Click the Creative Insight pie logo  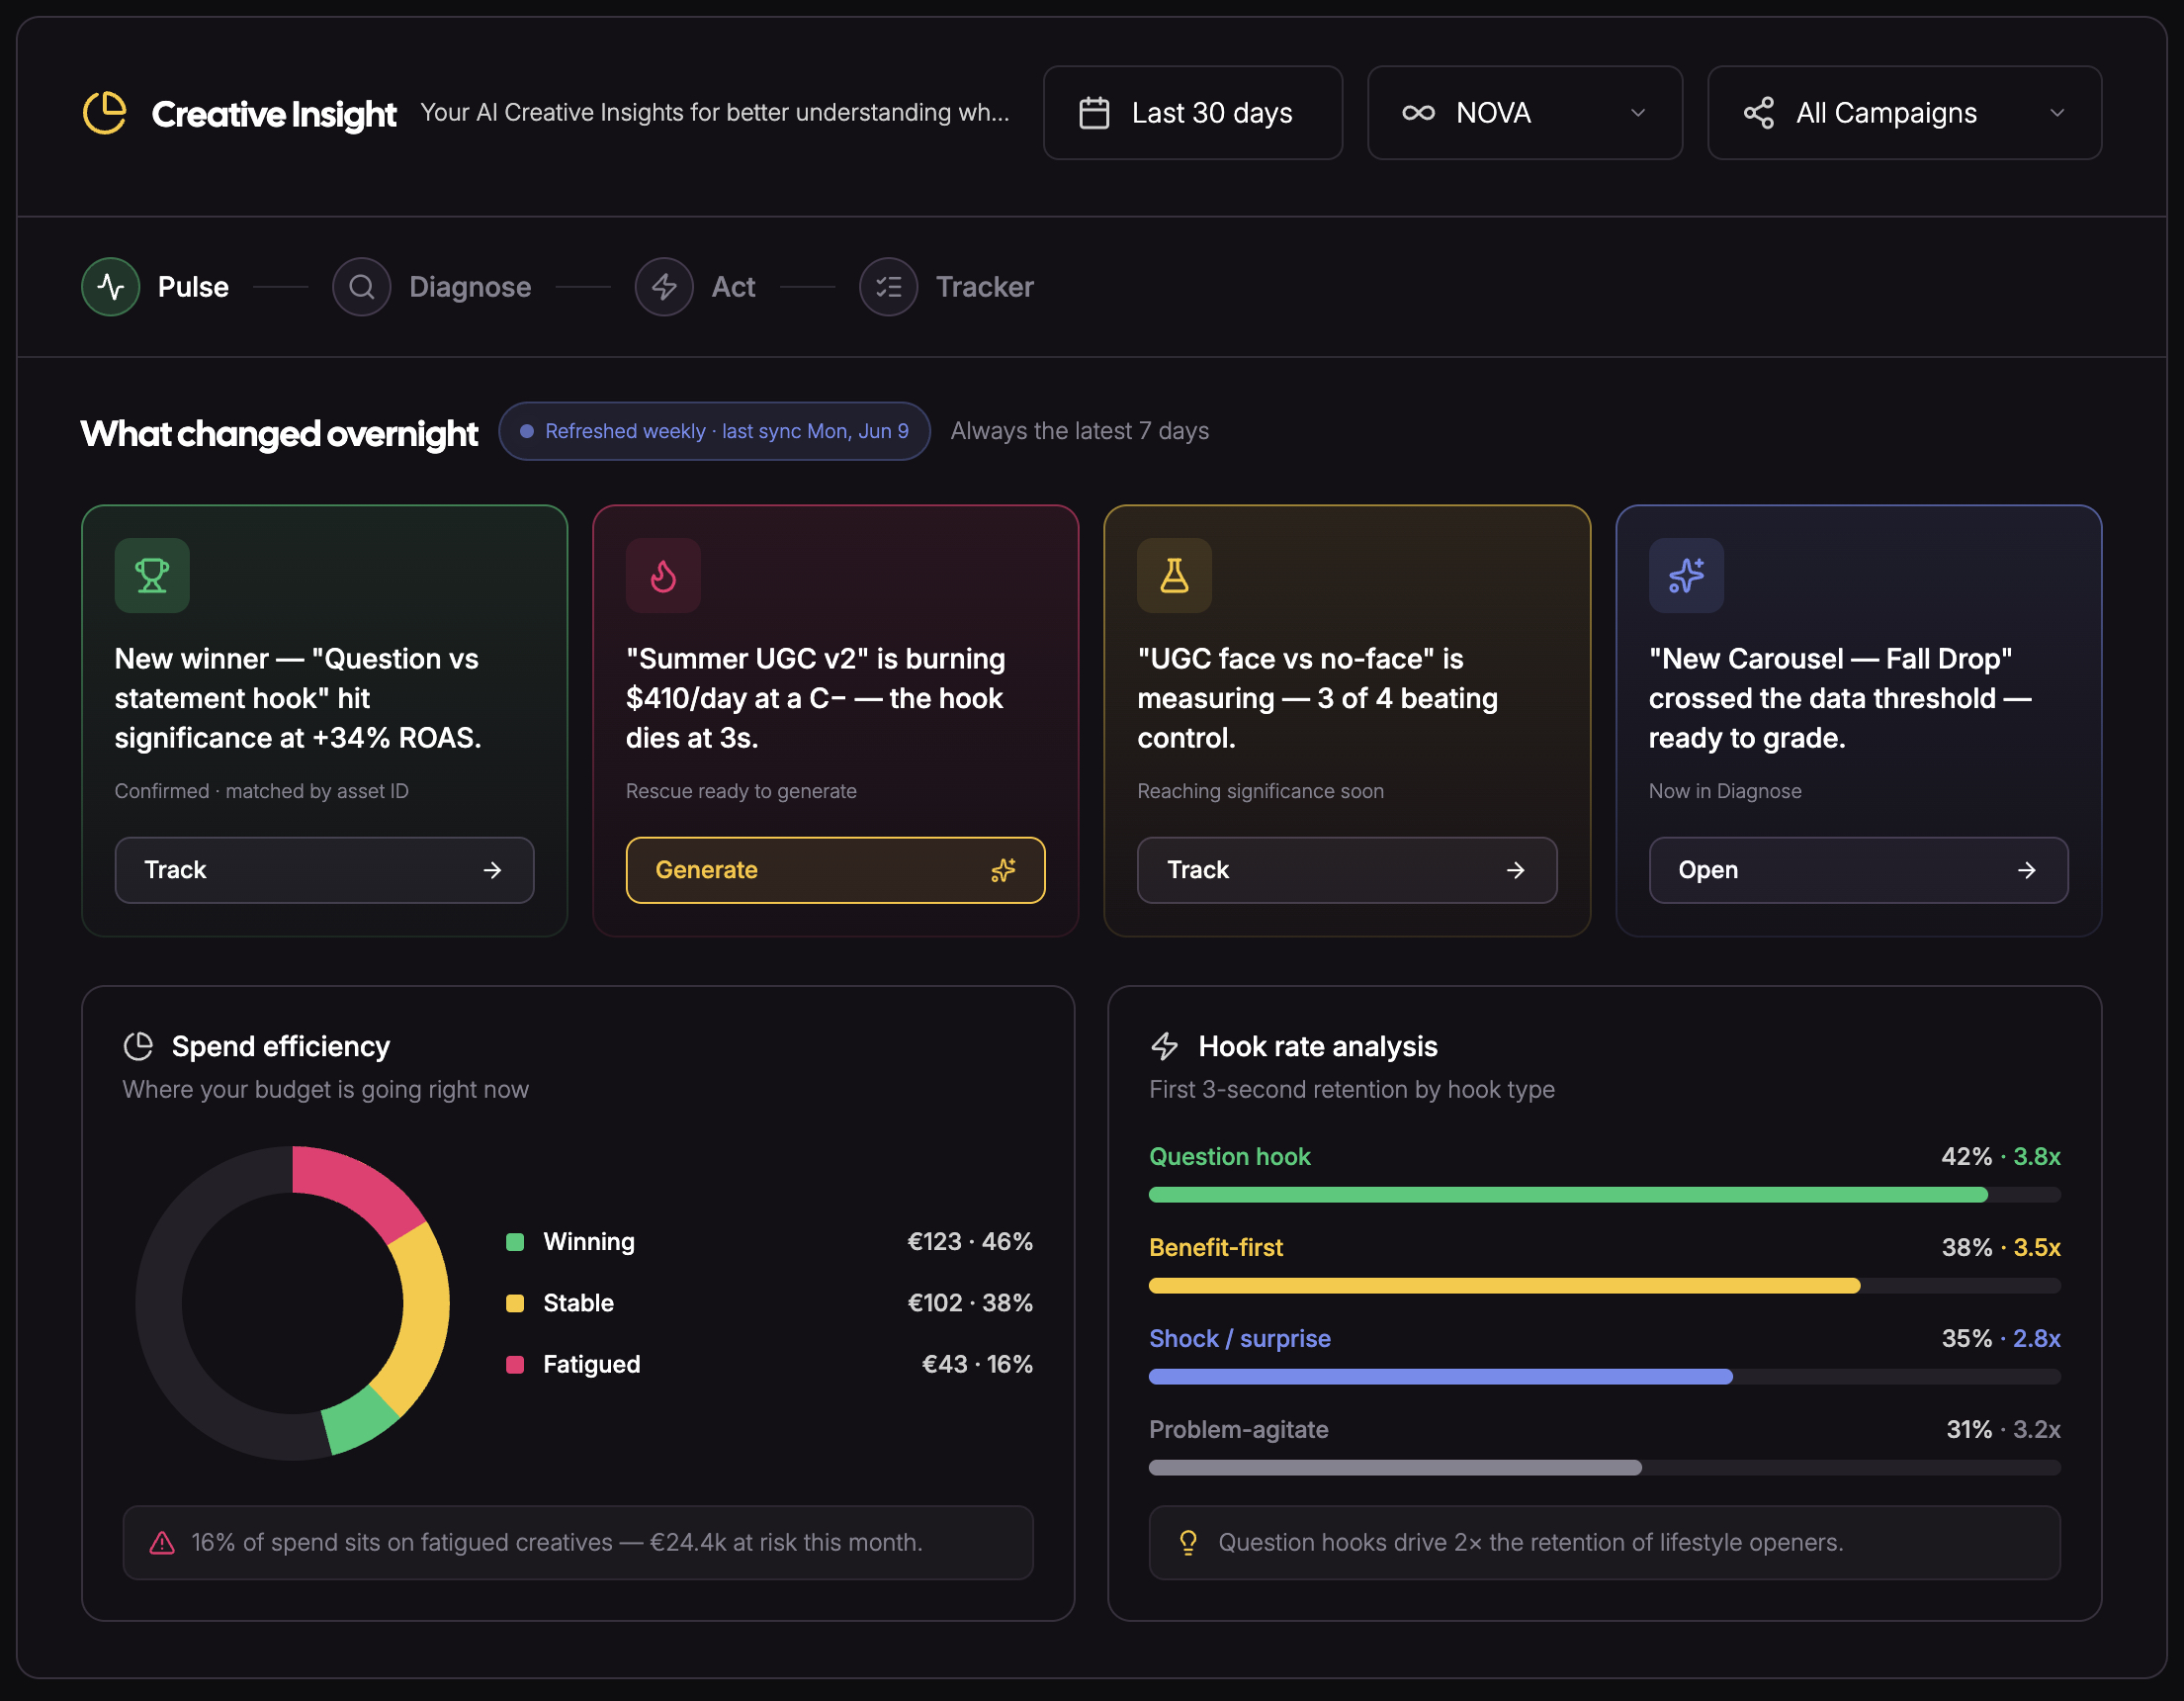[104, 113]
